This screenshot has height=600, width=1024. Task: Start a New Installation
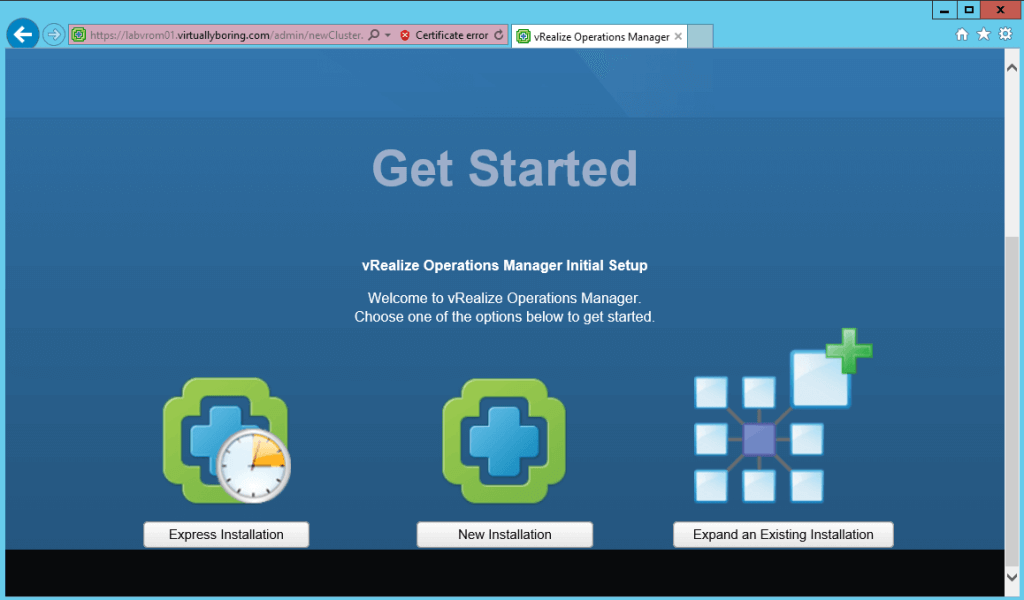click(x=504, y=534)
